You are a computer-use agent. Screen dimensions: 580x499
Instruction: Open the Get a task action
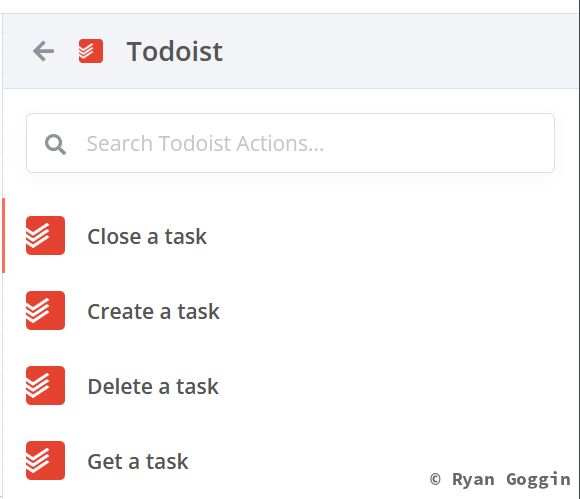pyautogui.click(x=290, y=461)
